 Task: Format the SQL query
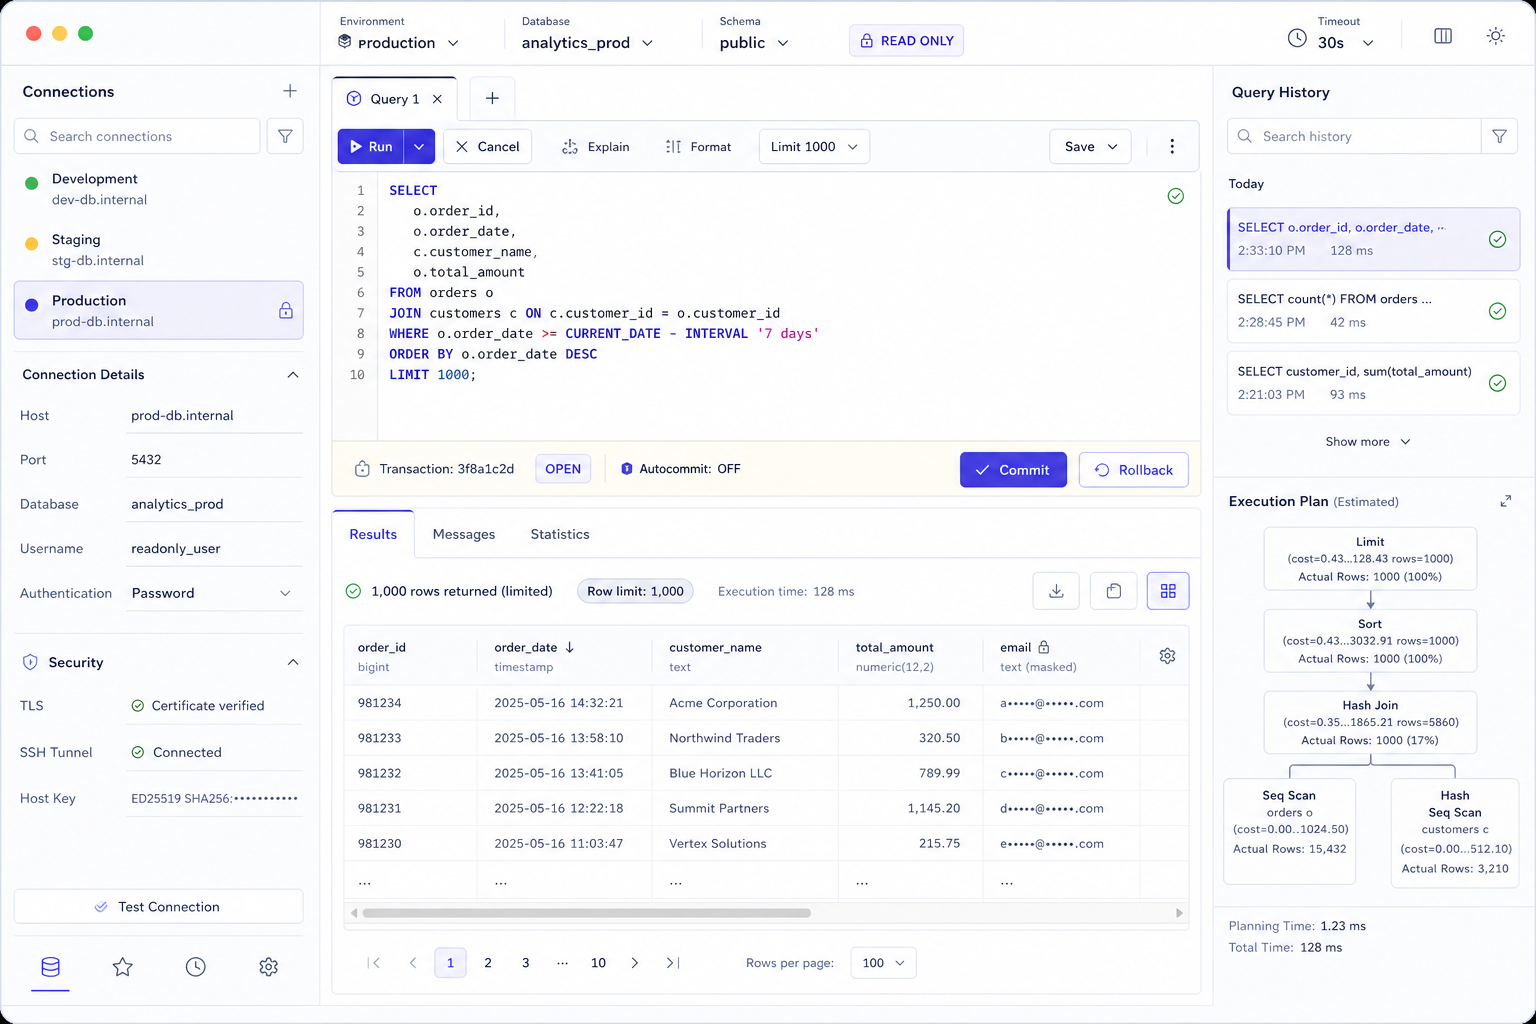699,146
